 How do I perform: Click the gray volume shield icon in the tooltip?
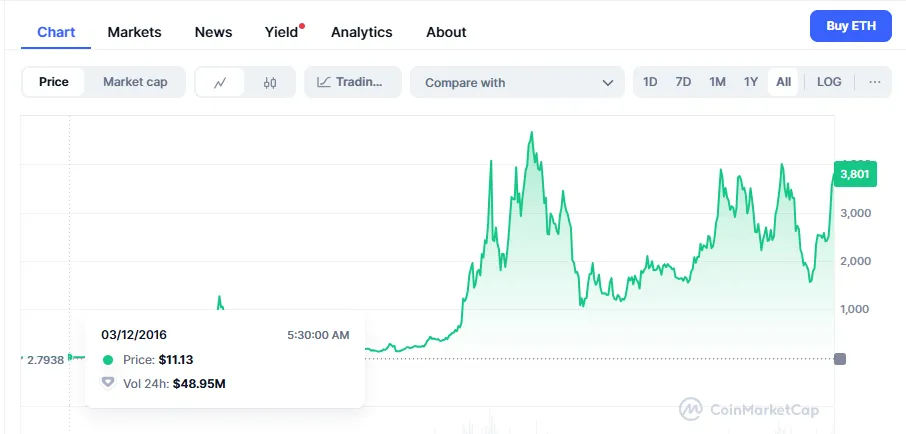[x=108, y=383]
